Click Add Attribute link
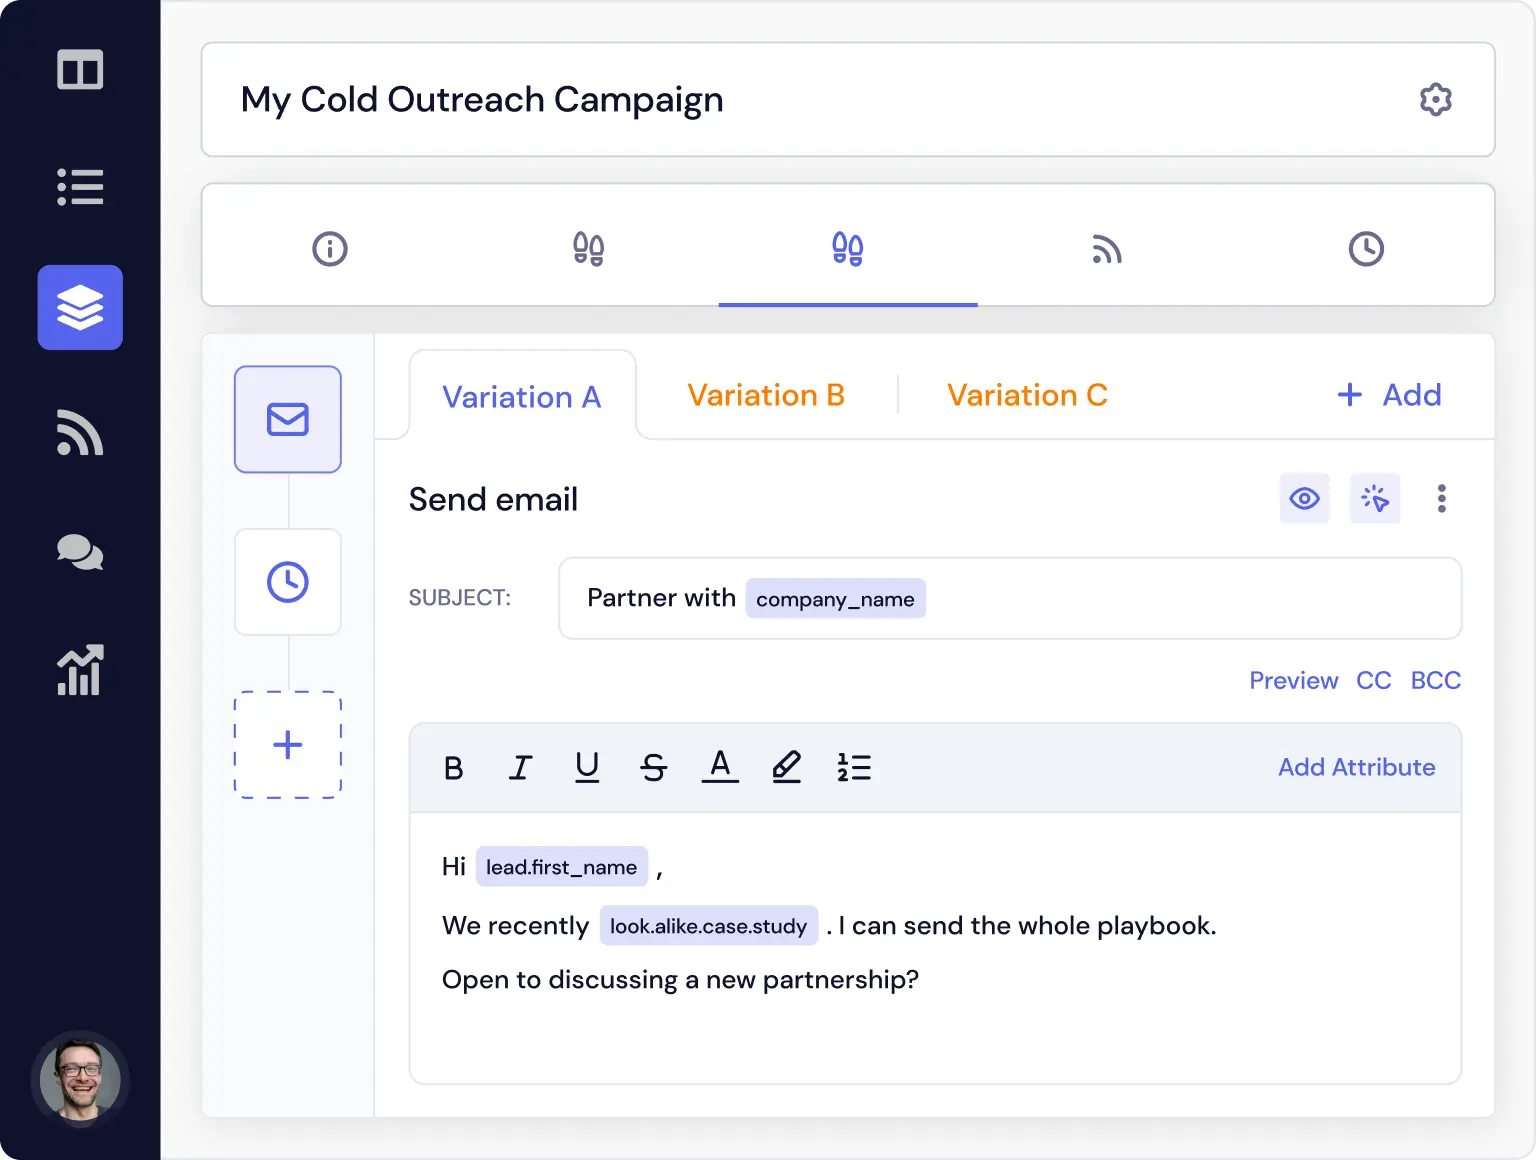 click(x=1357, y=767)
